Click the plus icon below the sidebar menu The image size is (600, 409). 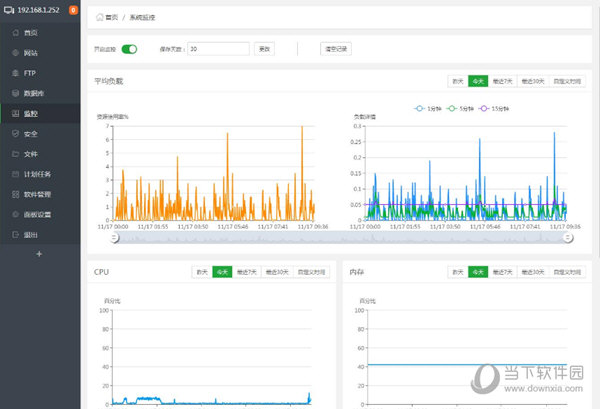[39, 254]
